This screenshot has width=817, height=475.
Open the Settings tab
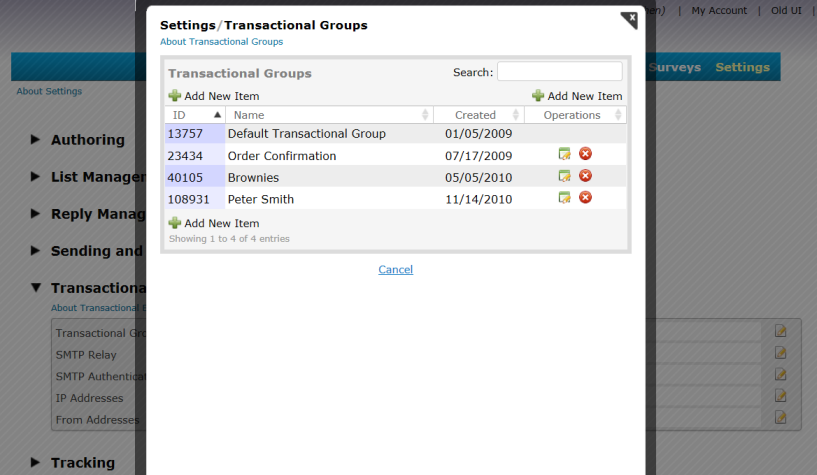click(742, 67)
